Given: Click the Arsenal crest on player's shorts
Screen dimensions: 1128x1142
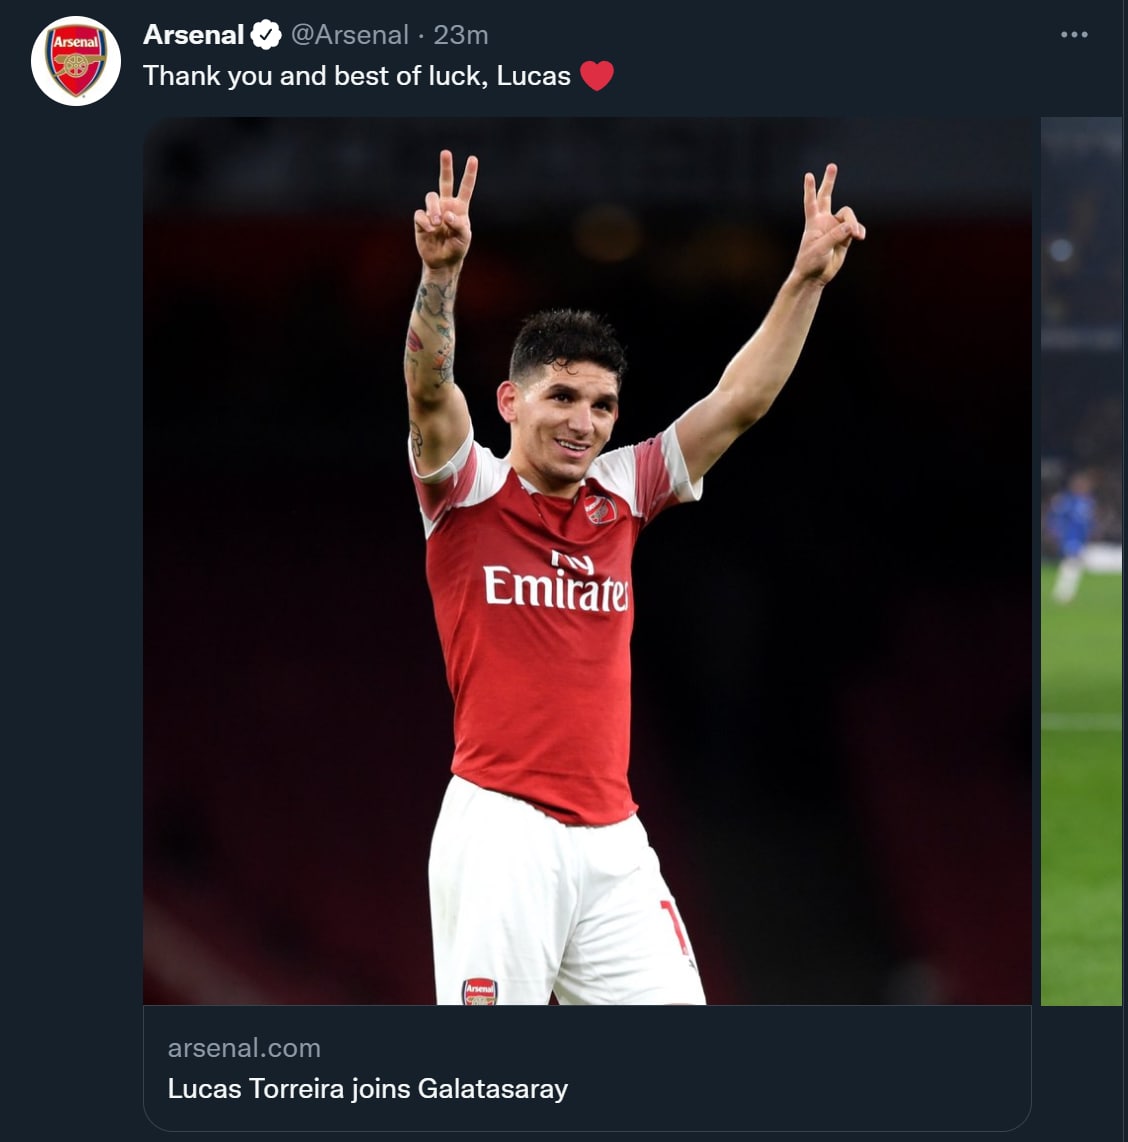Looking at the screenshot, I should [479, 991].
